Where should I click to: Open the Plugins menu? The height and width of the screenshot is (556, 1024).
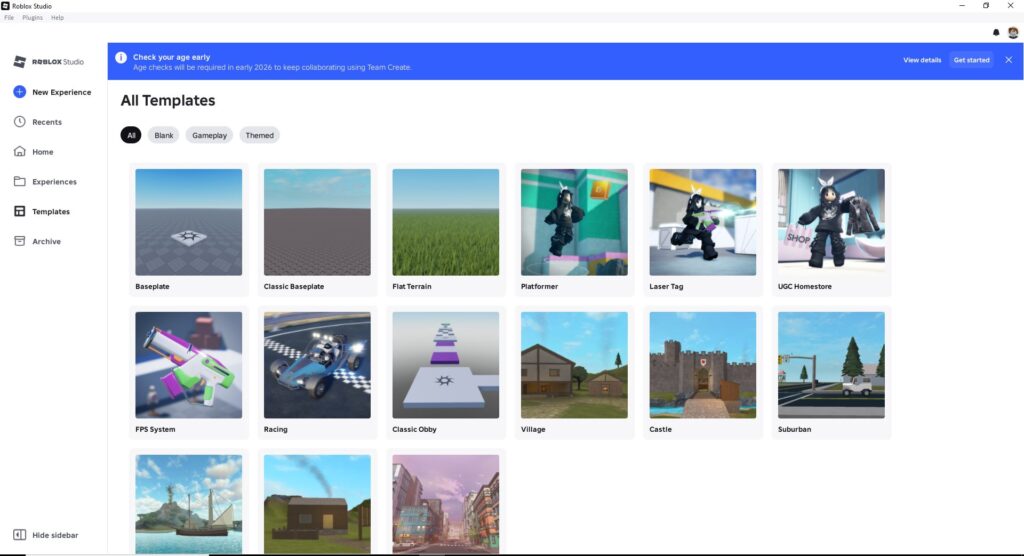coord(33,18)
